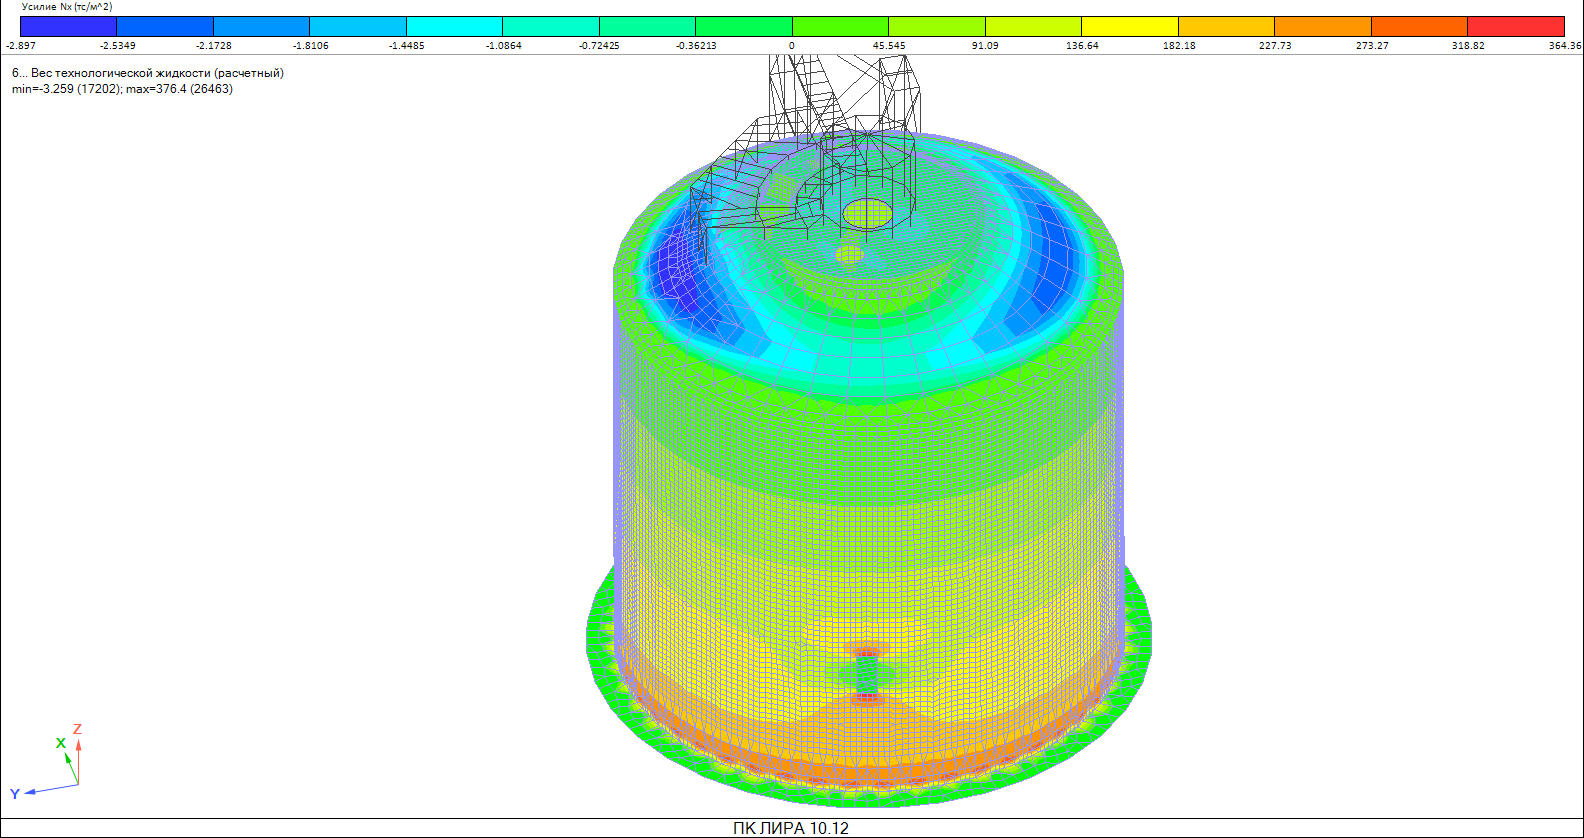Image resolution: width=1584 pixels, height=838 pixels.
Task: Click the legend title Усилие Nx
Action: [x=67, y=7]
